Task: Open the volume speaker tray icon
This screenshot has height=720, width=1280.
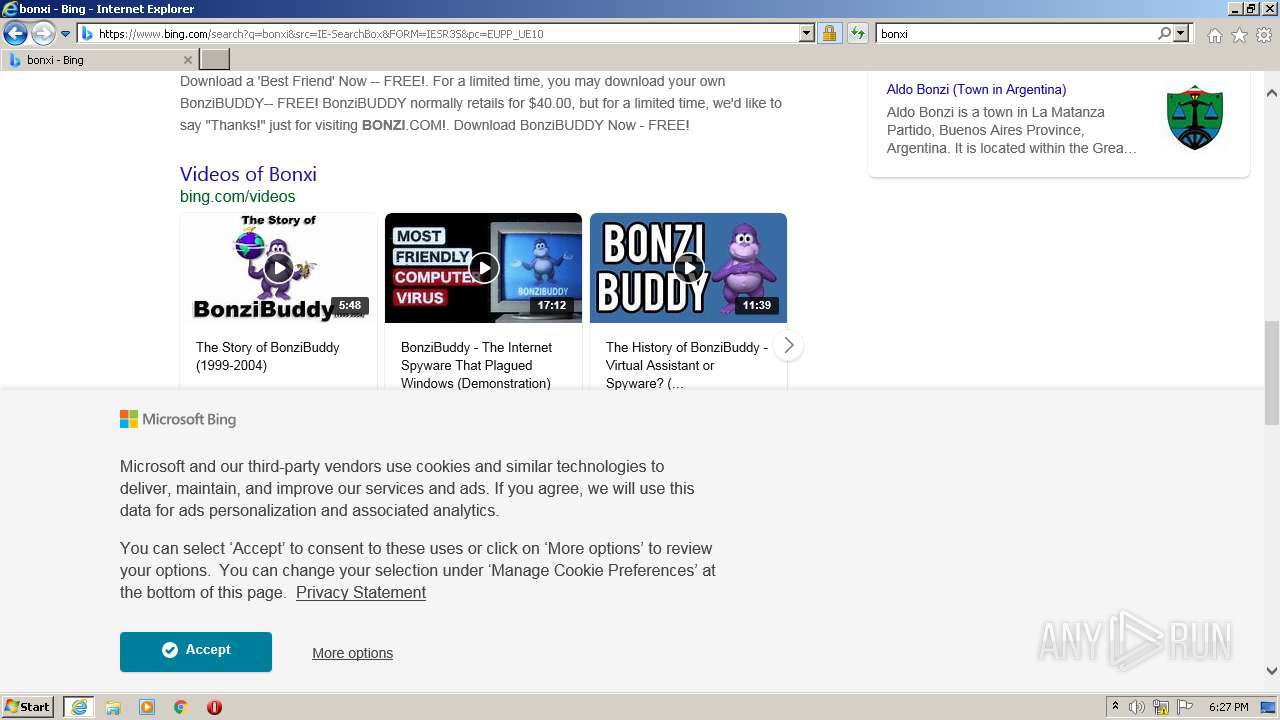Action: (1137, 707)
